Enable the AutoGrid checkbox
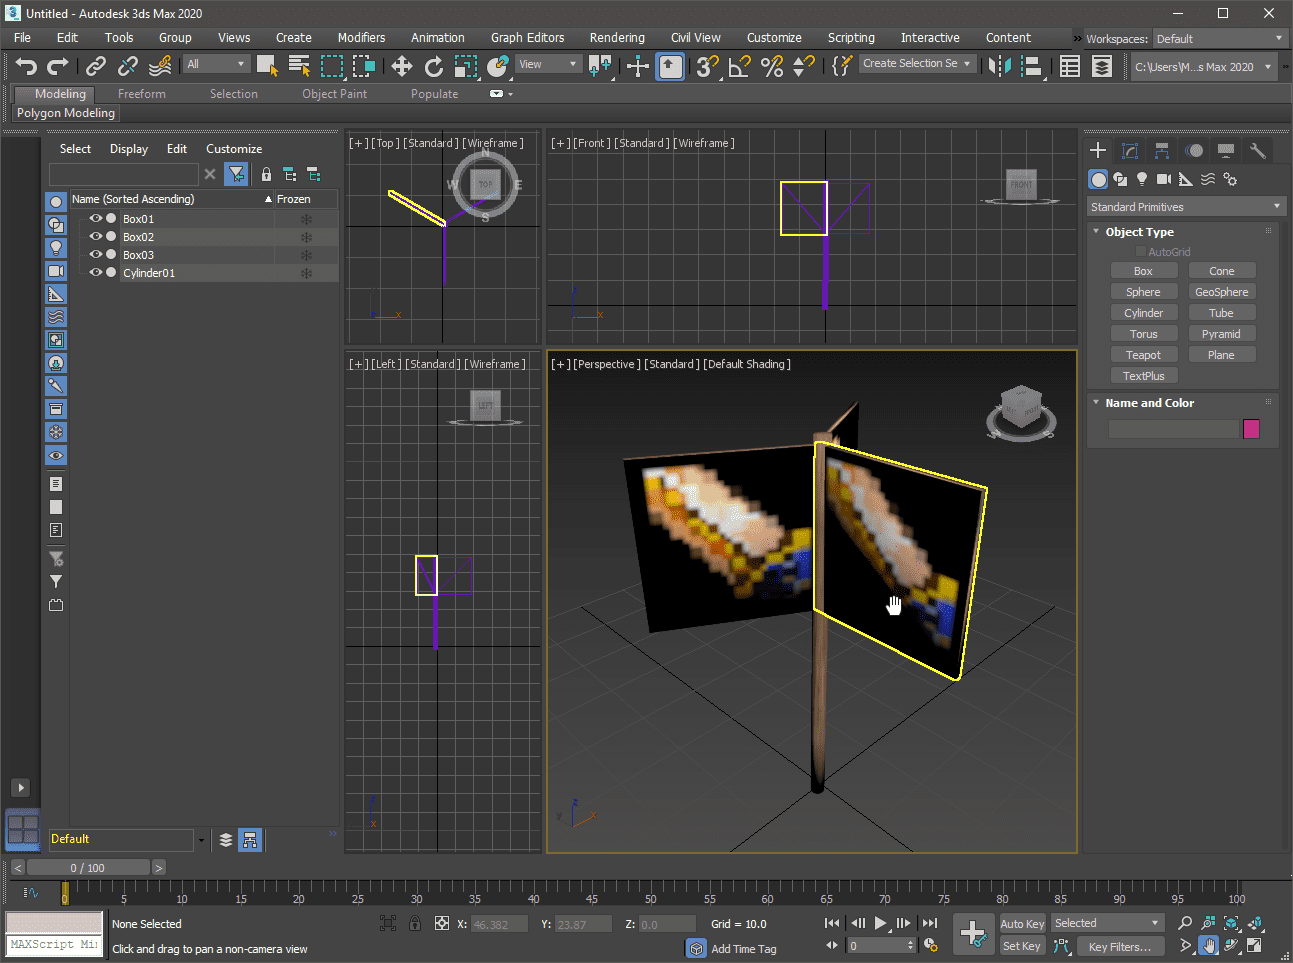Screen dimensions: 1293x963 (x=1140, y=252)
